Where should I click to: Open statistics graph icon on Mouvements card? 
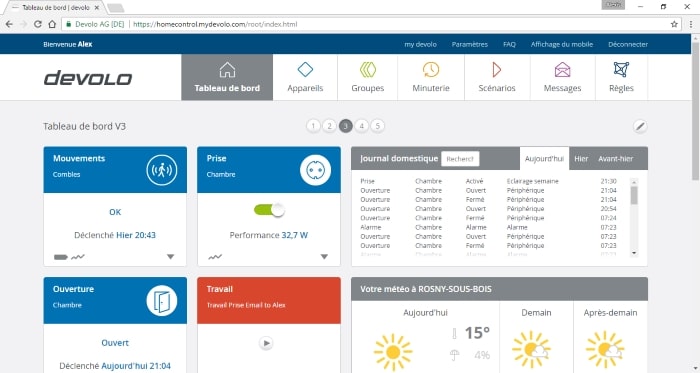click(78, 257)
